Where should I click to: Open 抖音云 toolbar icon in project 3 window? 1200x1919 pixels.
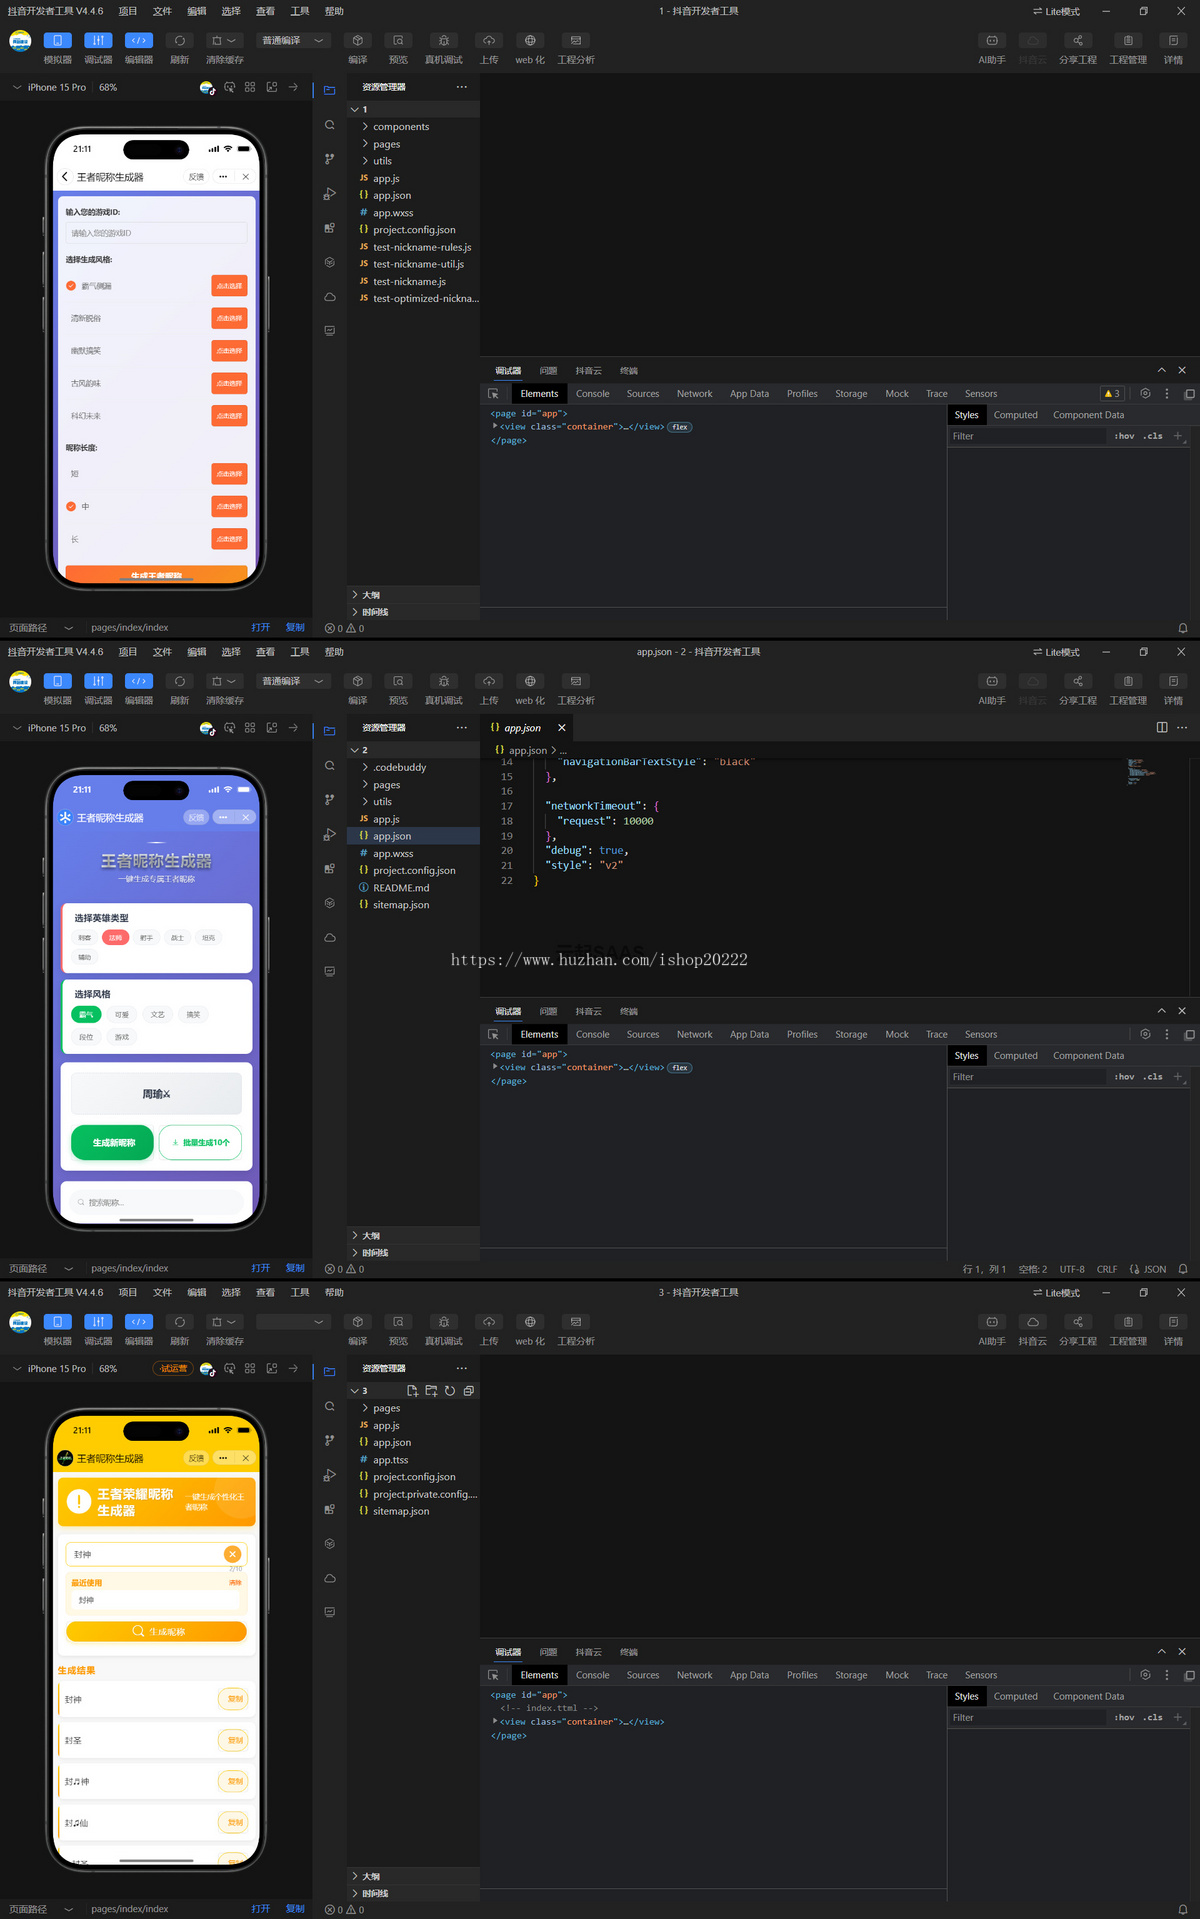pos(1033,1322)
